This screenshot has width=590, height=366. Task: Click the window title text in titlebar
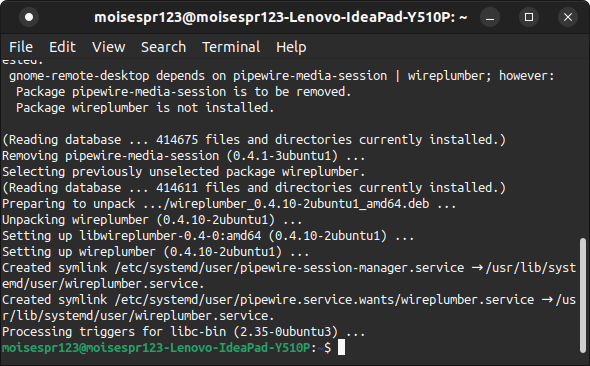point(281,17)
